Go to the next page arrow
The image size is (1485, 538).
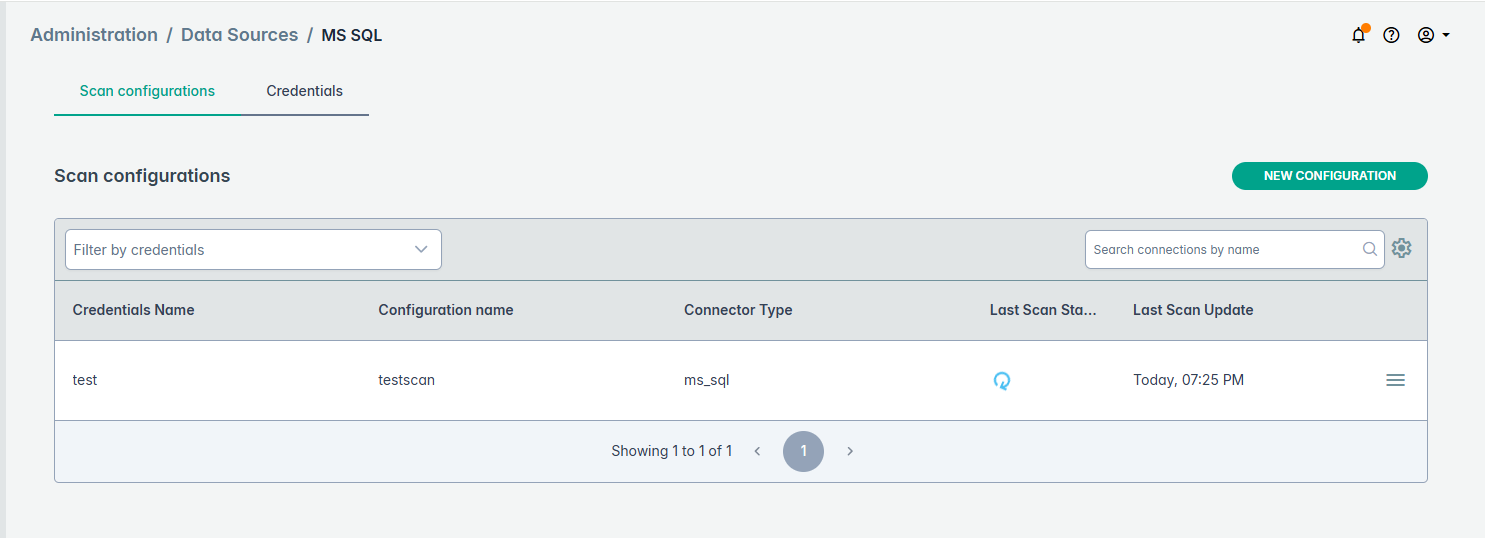(x=850, y=451)
